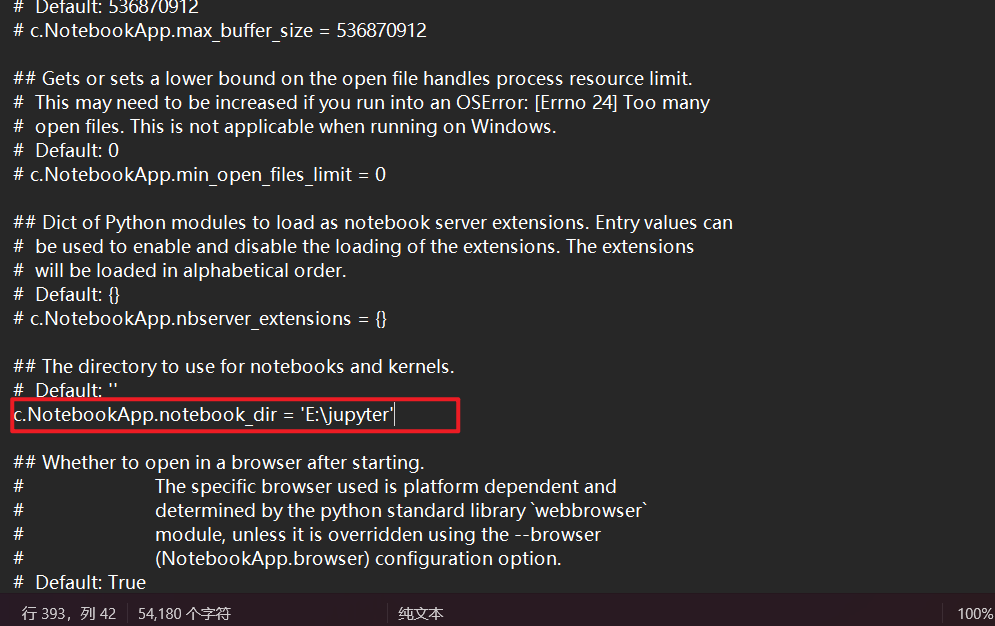The height and width of the screenshot is (626, 995).
Task: Click the 'OSError: [Errno 24]' comment line
Action: click(372, 103)
